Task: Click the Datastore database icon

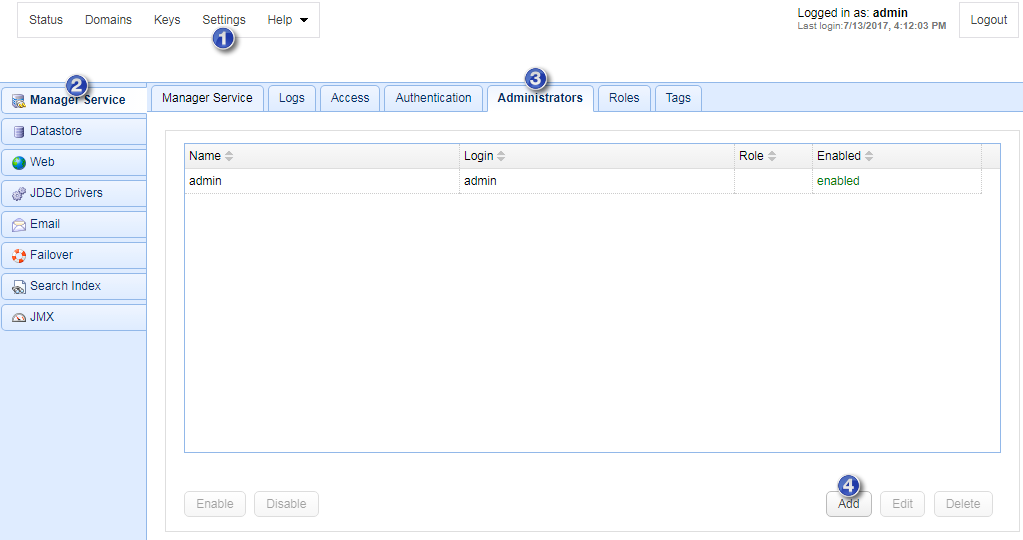Action: (x=19, y=131)
